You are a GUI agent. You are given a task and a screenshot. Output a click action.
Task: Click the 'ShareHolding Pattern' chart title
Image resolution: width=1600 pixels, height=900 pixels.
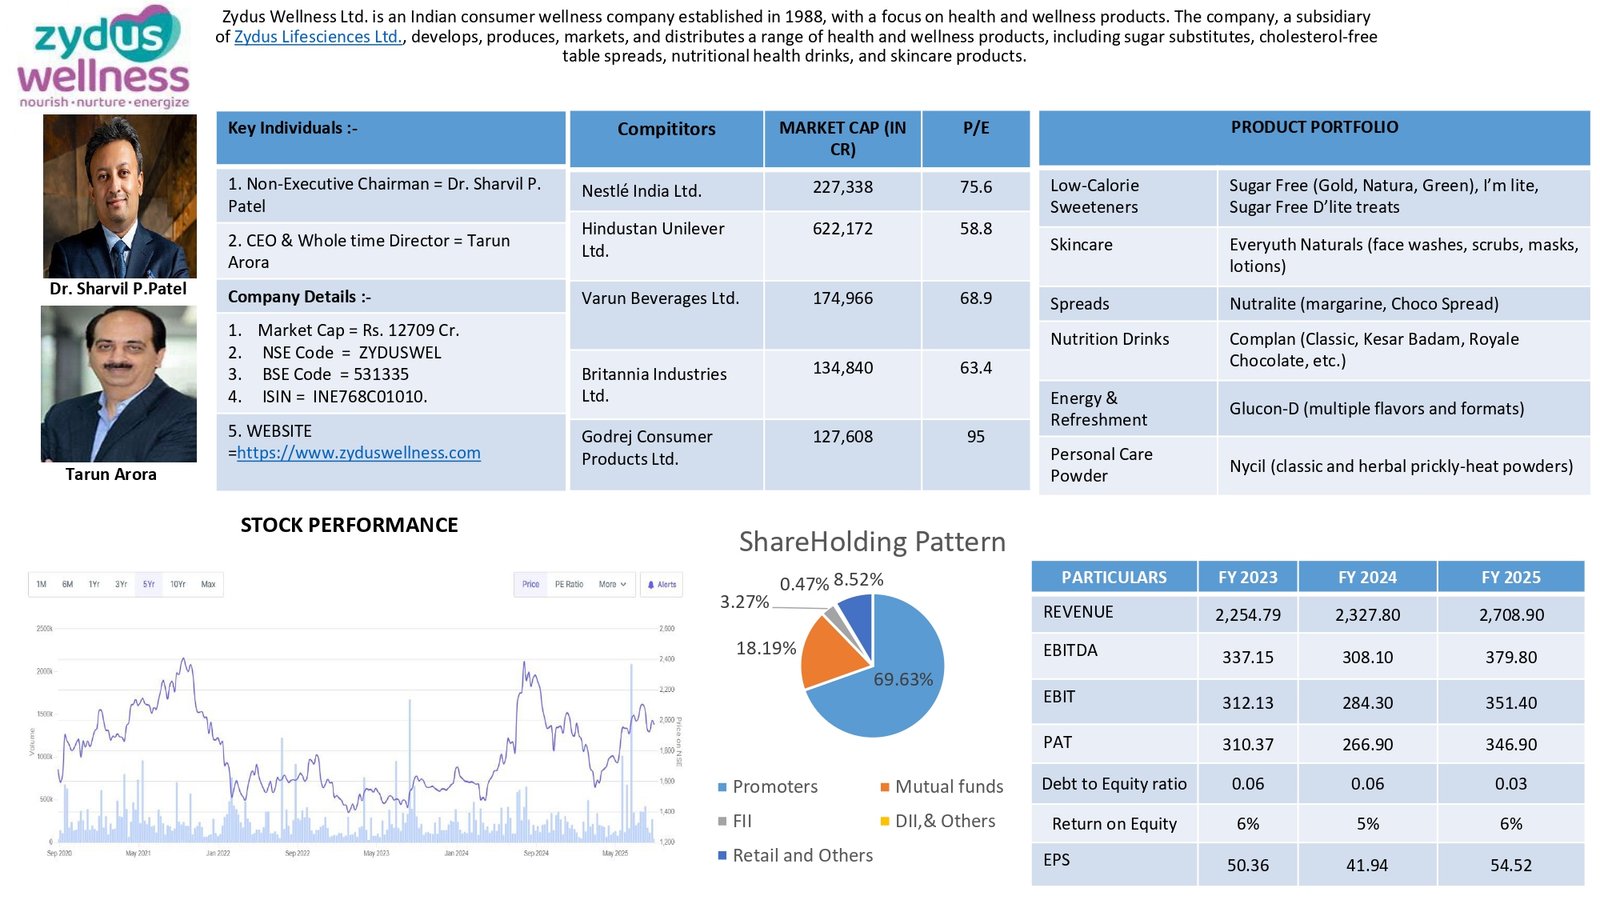coord(872,542)
